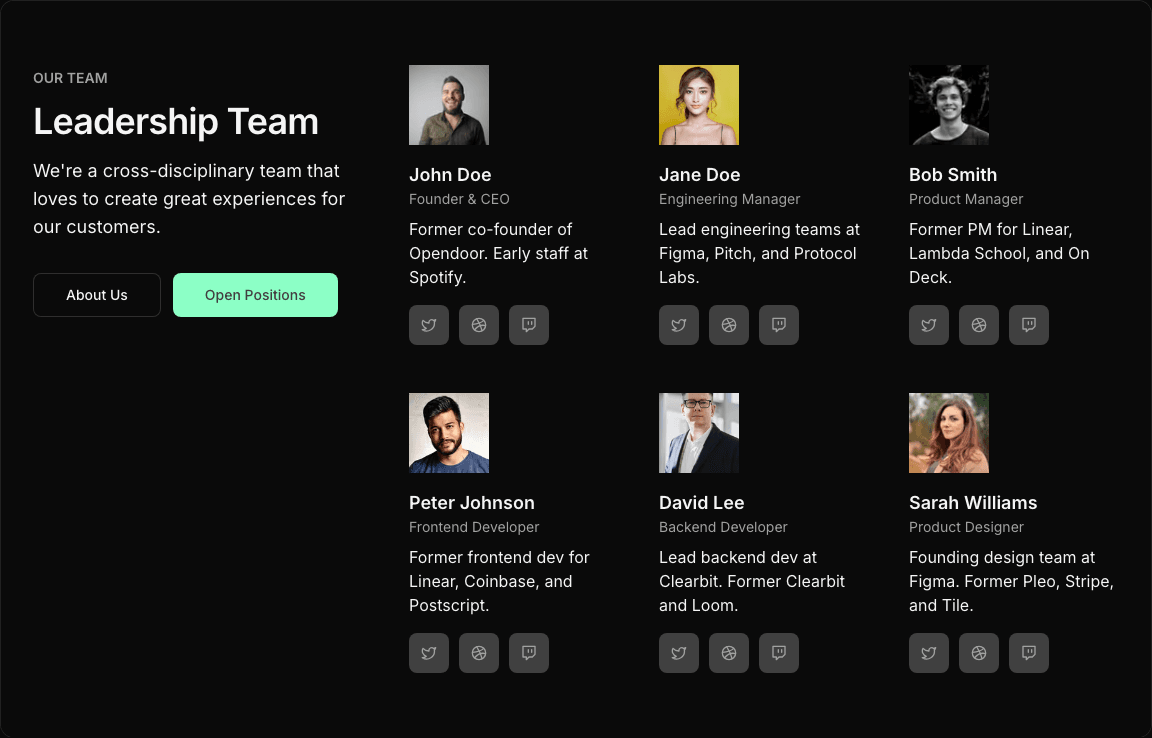Select John Doe's profile photo

pyautogui.click(x=449, y=105)
